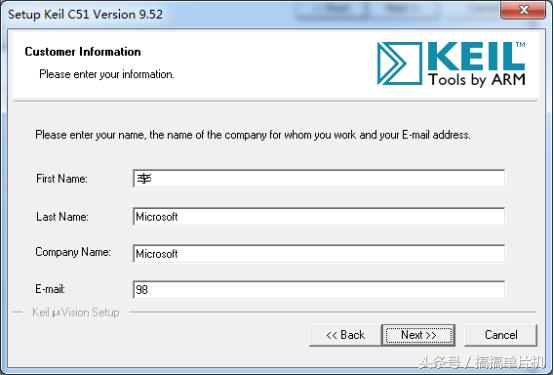Cancel the Keil C51 installation
This screenshot has height=375, width=554.
(501, 335)
